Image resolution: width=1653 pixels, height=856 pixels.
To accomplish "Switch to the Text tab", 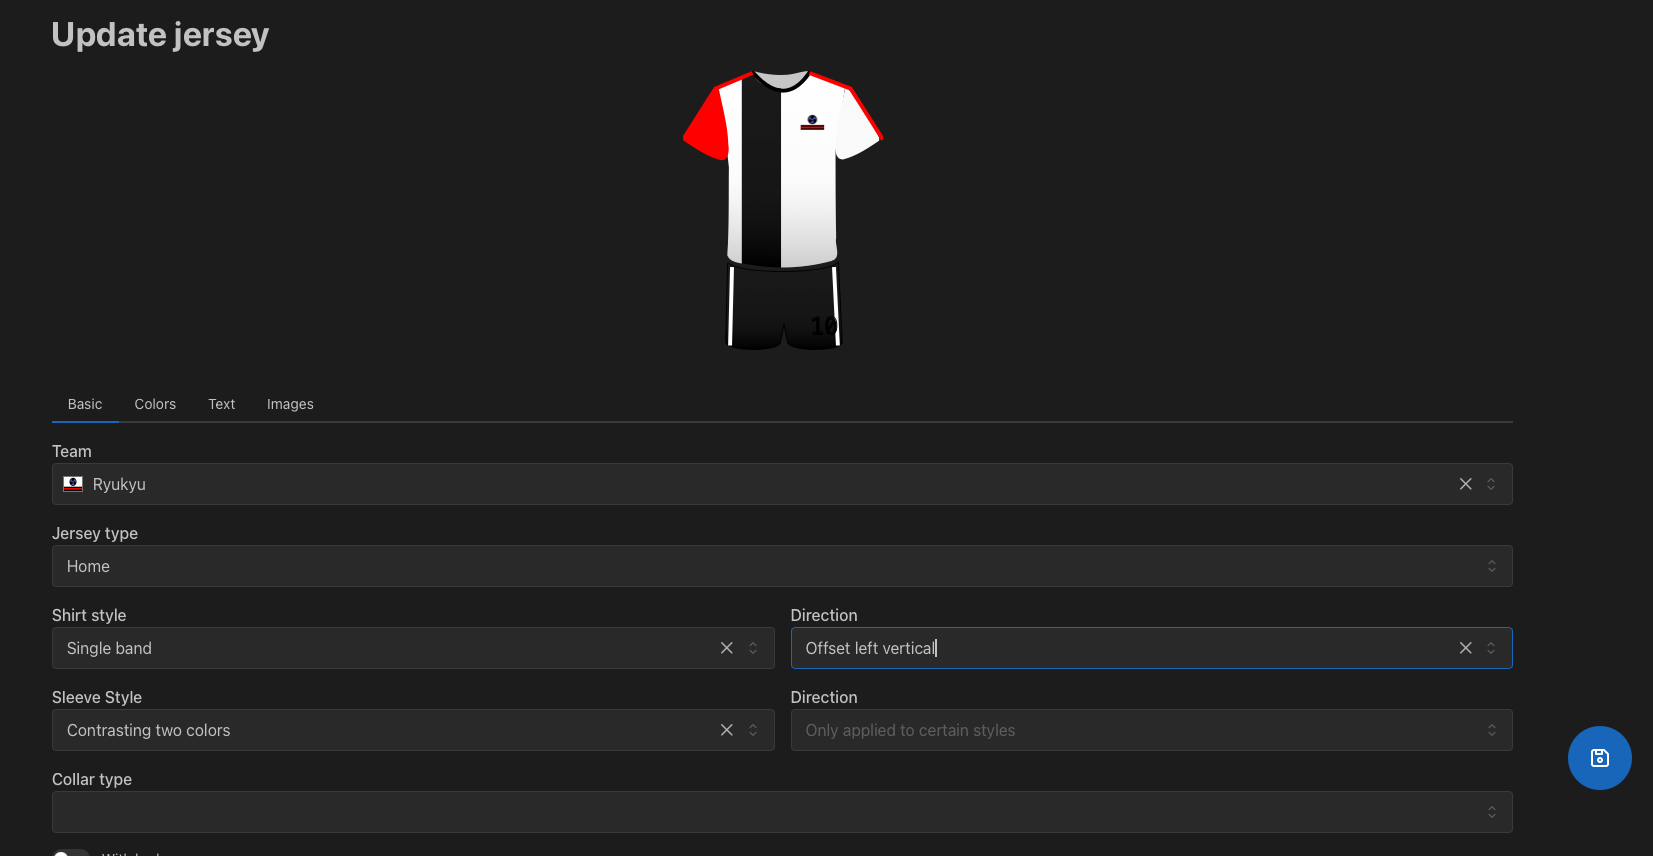I will pos(221,404).
